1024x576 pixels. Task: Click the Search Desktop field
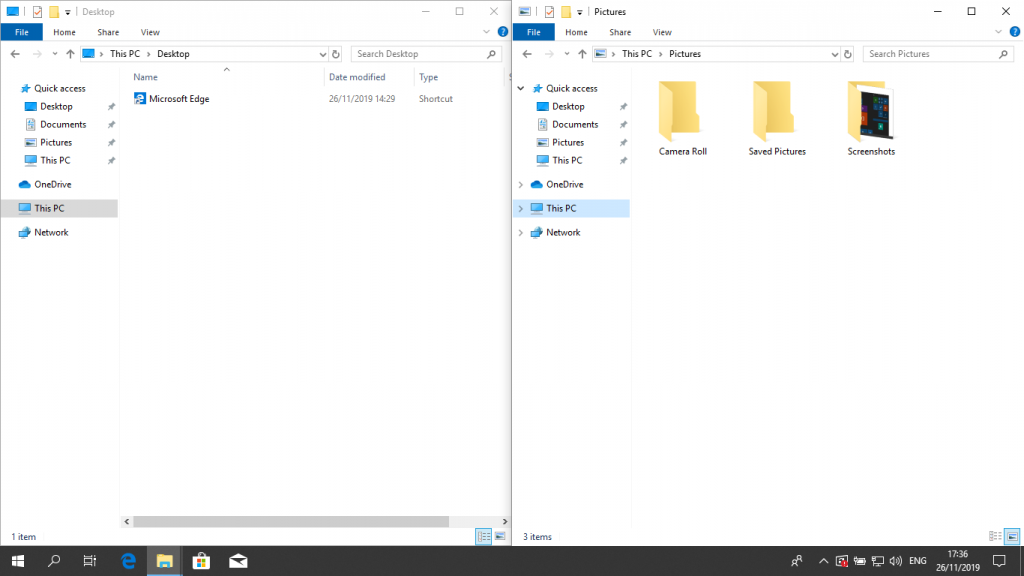tap(426, 54)
